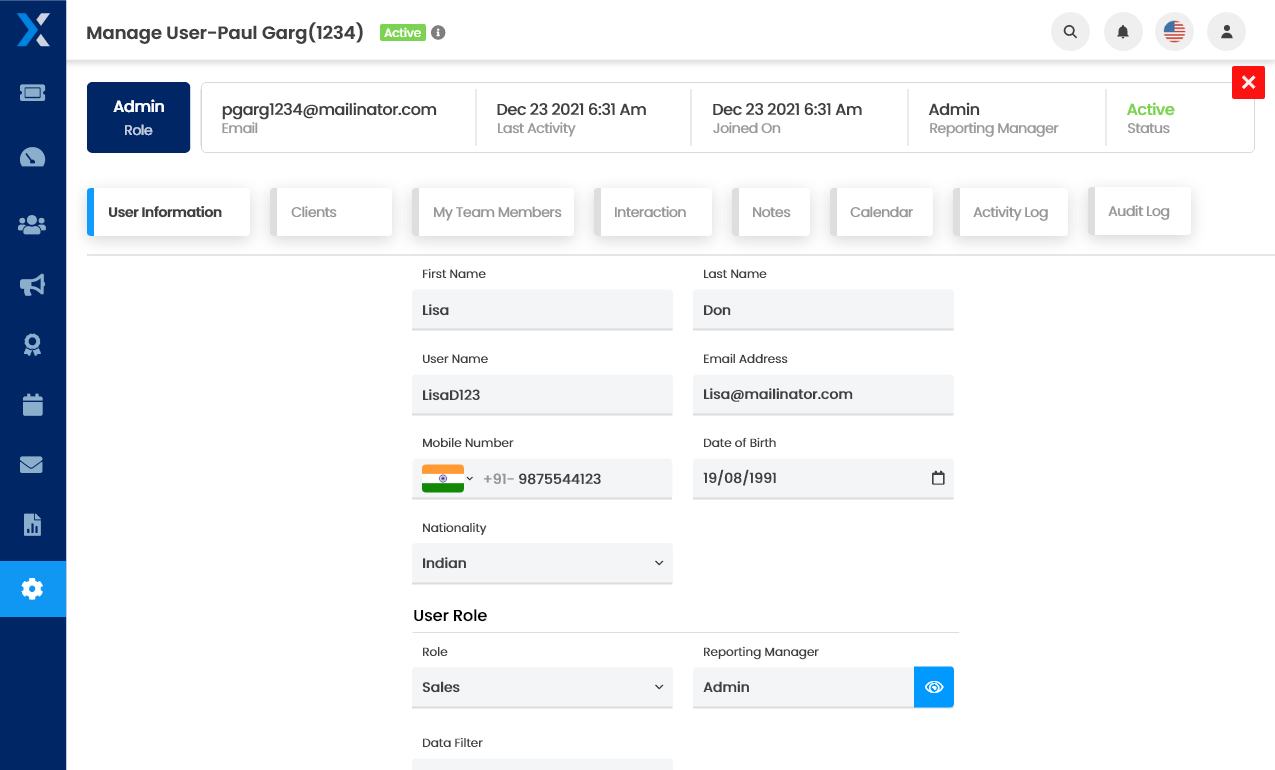The width and height of the screenshot is (1275, 770).
Task: Open the reports chart sidebar icon
Action: tap(32, 524)
